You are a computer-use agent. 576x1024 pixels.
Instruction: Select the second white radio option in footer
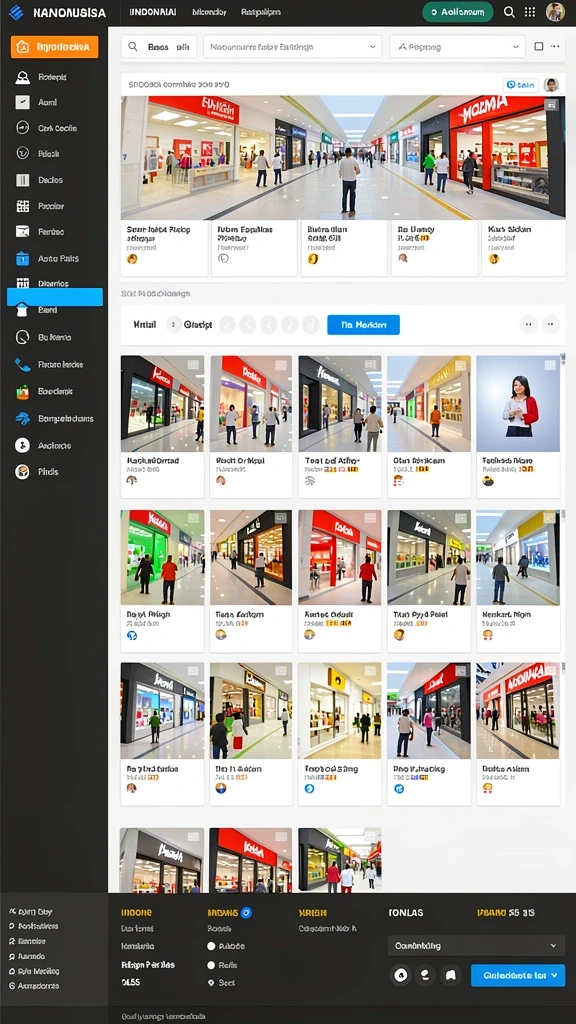(x=211, y=965)
